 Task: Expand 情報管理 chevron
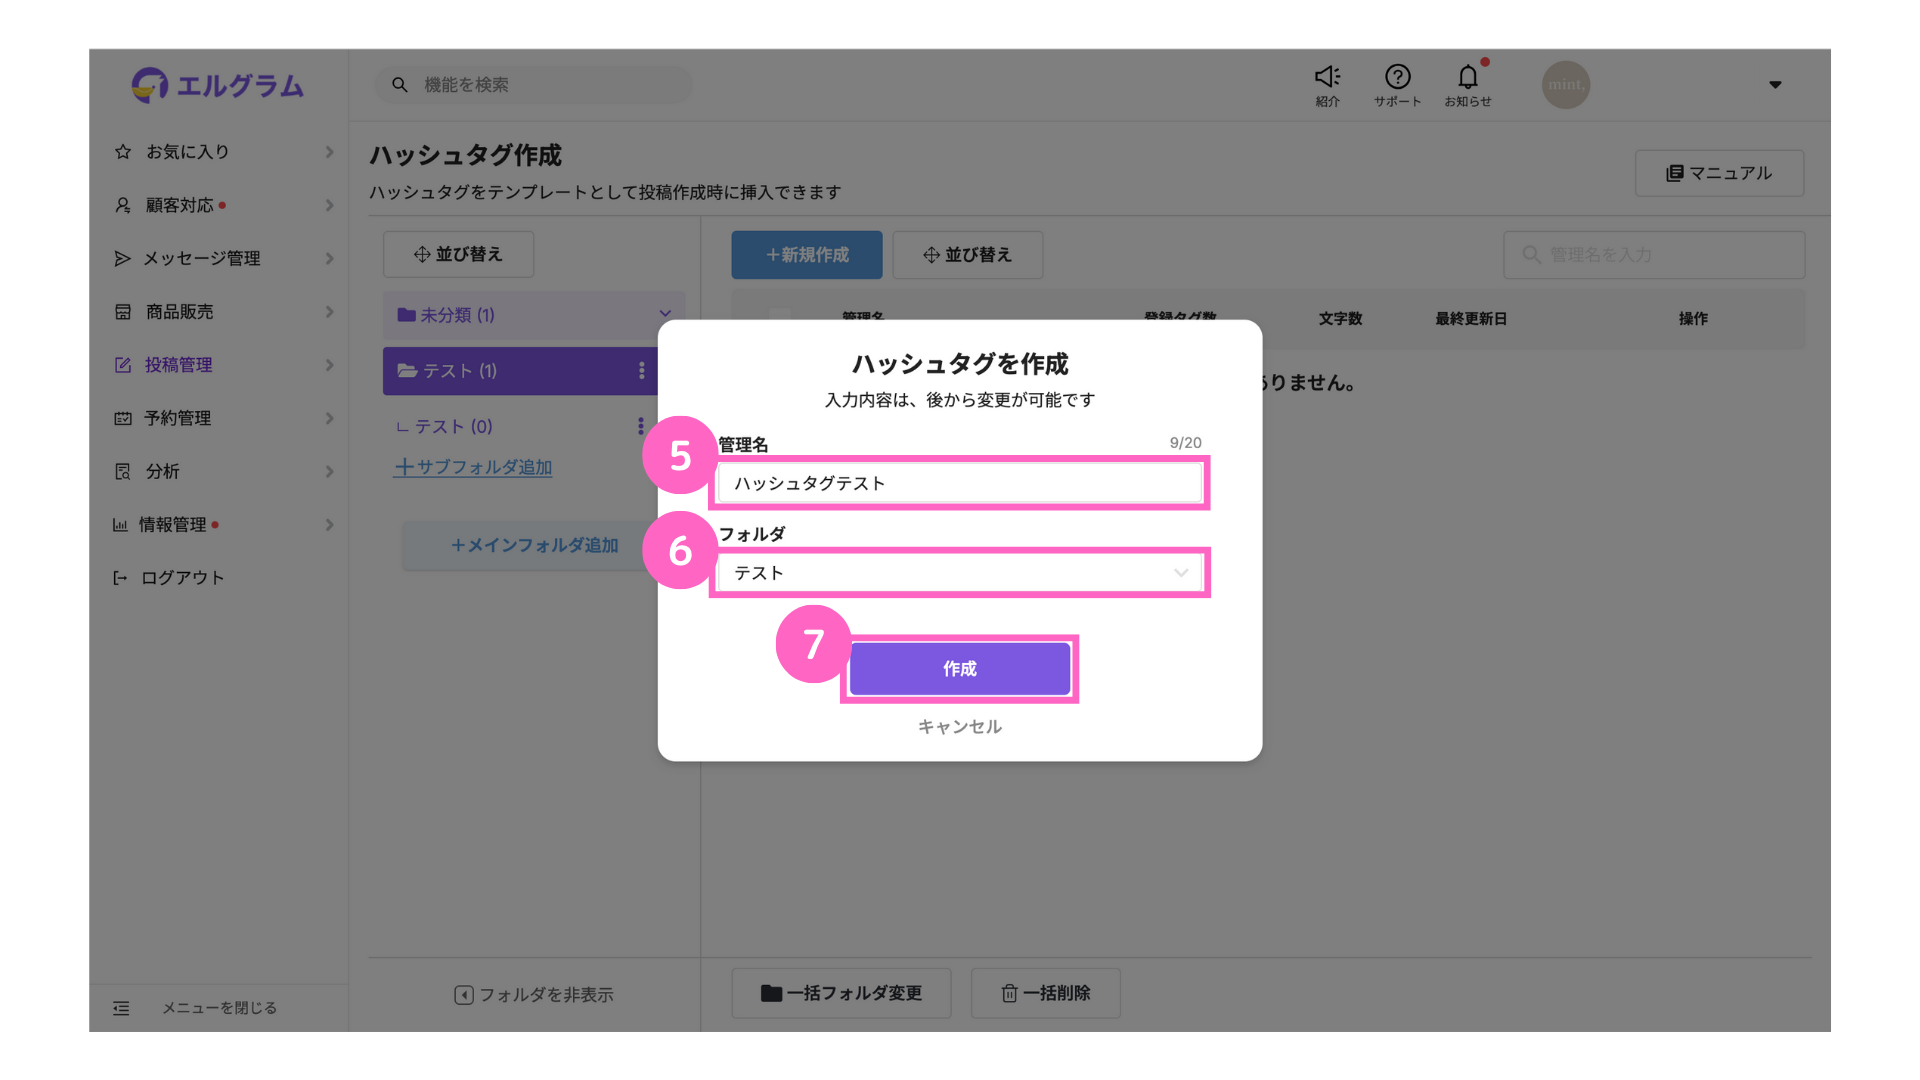[x=329, y=524]
